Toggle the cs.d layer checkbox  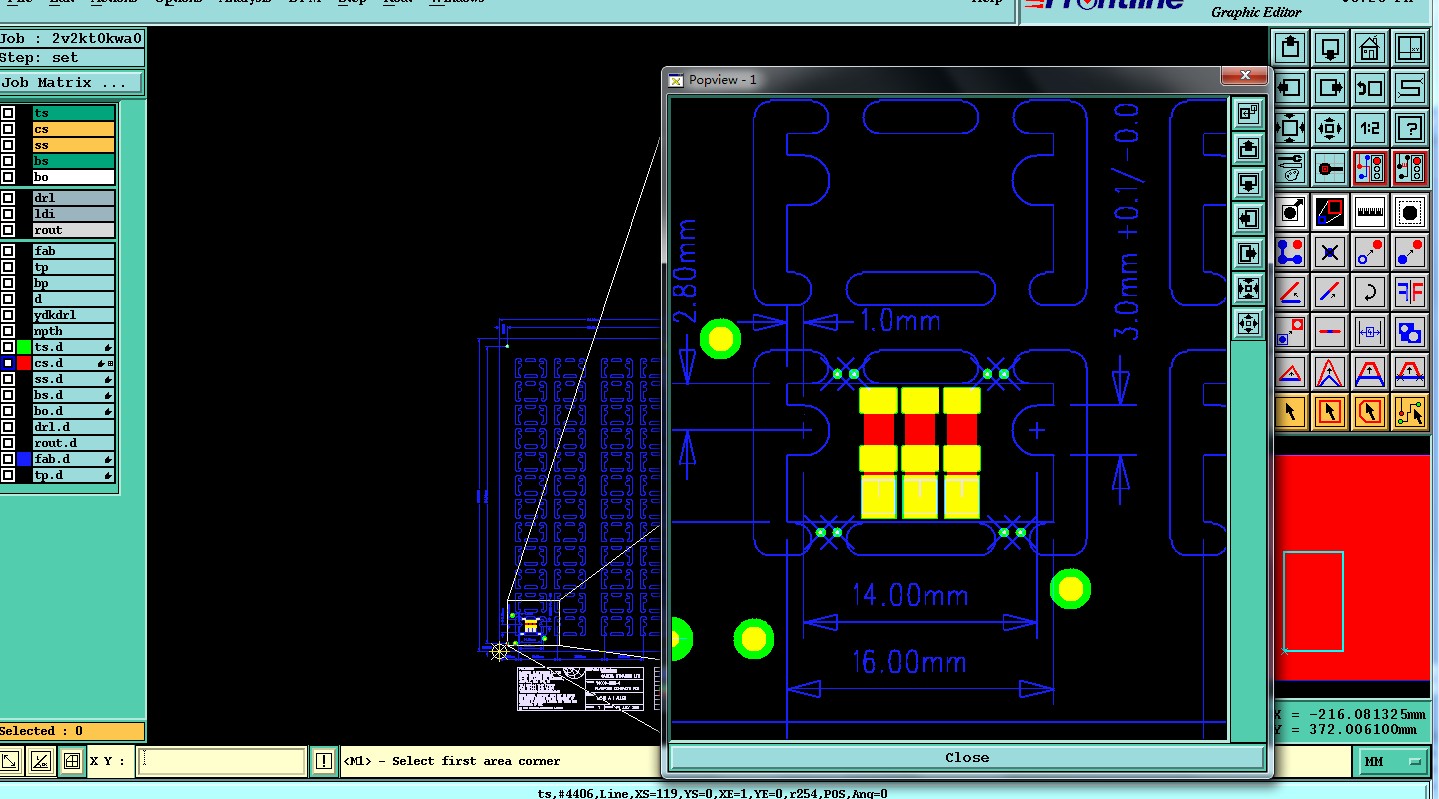[x=8, y=363]
